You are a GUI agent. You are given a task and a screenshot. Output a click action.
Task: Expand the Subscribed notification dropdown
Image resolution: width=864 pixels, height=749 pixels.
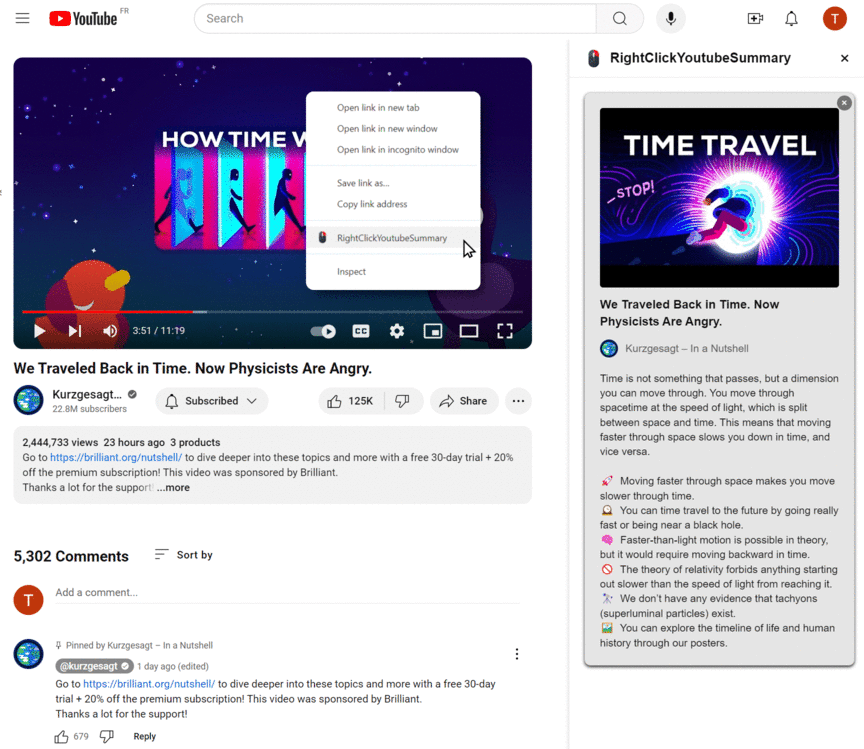click(212, 401)
